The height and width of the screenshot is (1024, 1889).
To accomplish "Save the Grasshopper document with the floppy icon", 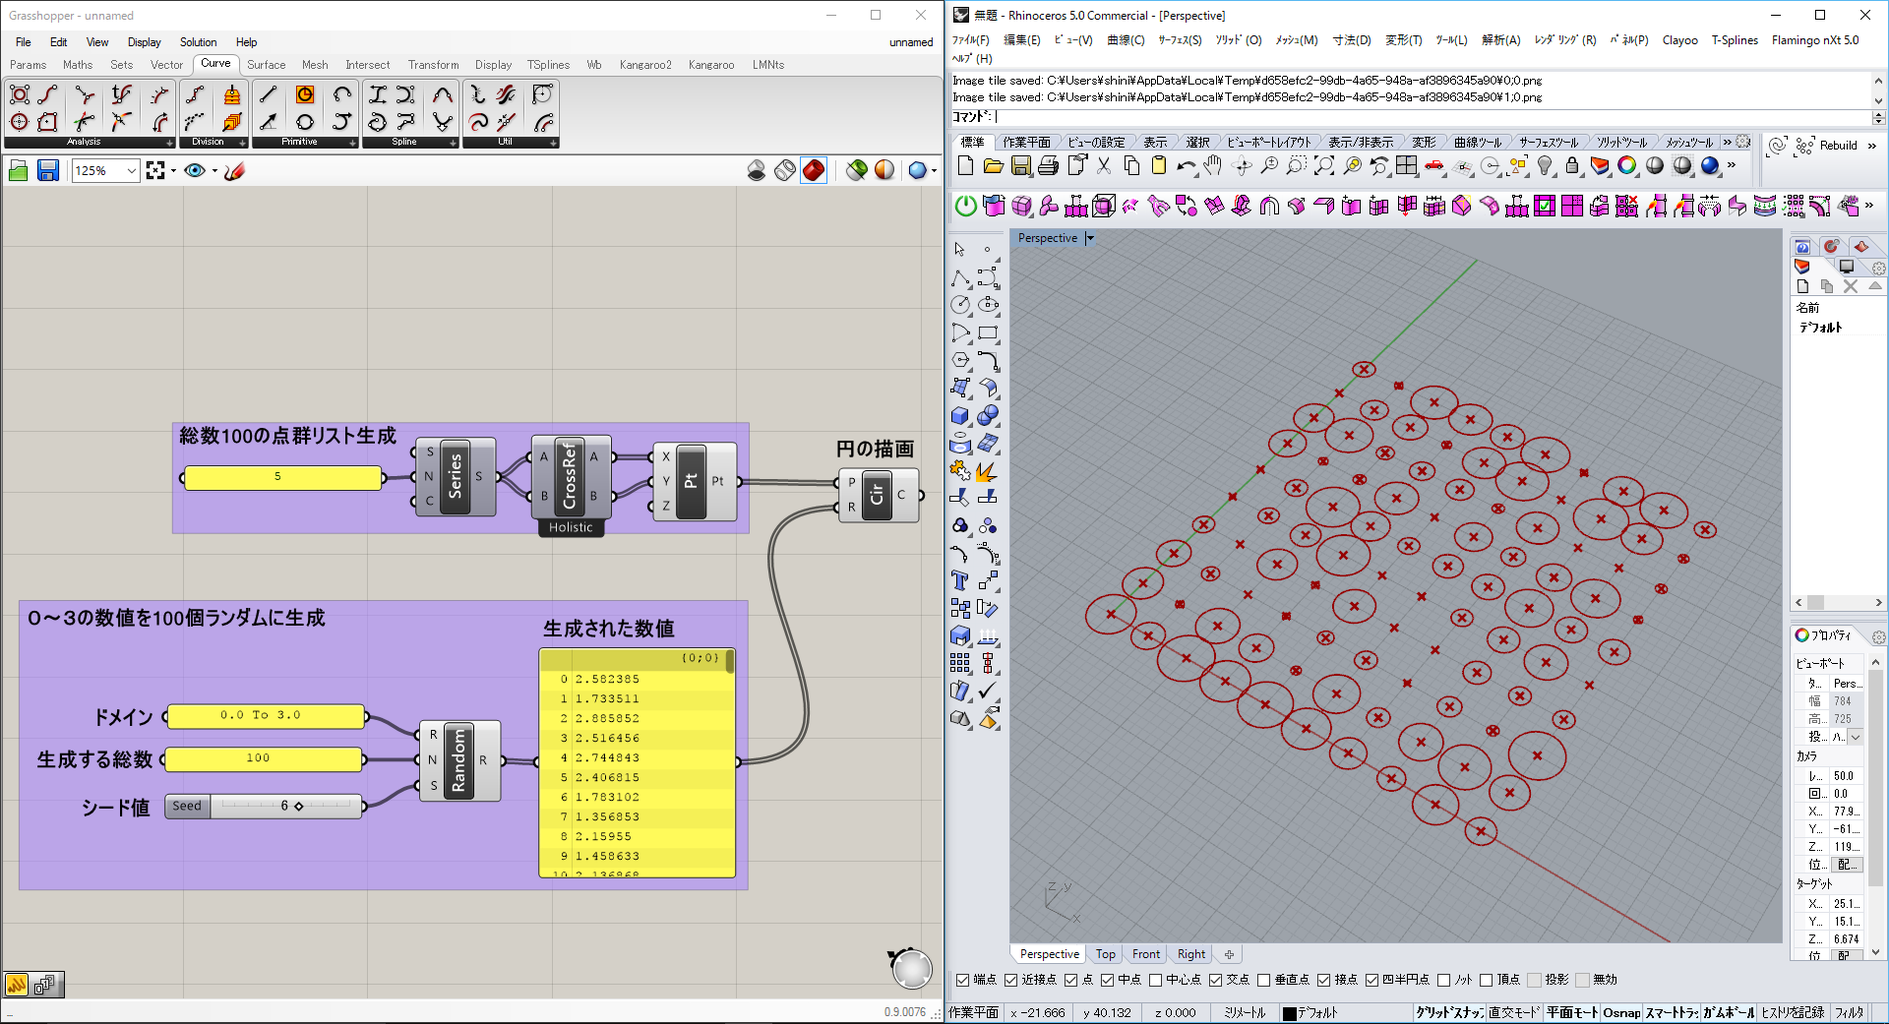I will click(47, 171).
